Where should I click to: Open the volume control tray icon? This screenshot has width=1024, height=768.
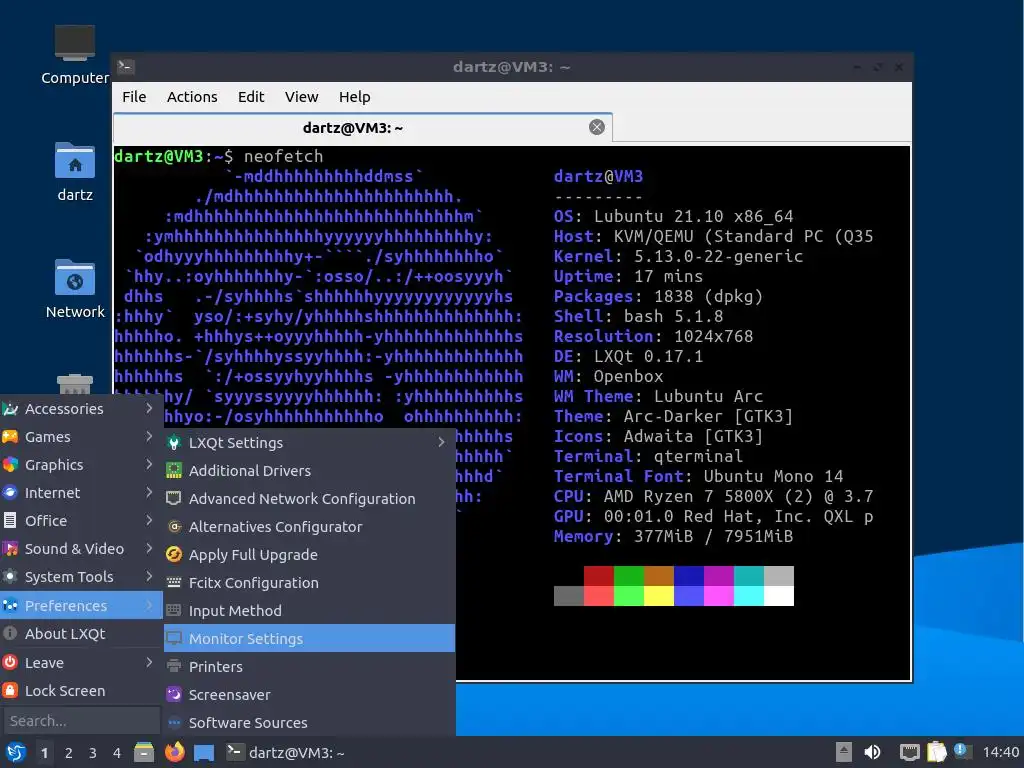(872, 752)
